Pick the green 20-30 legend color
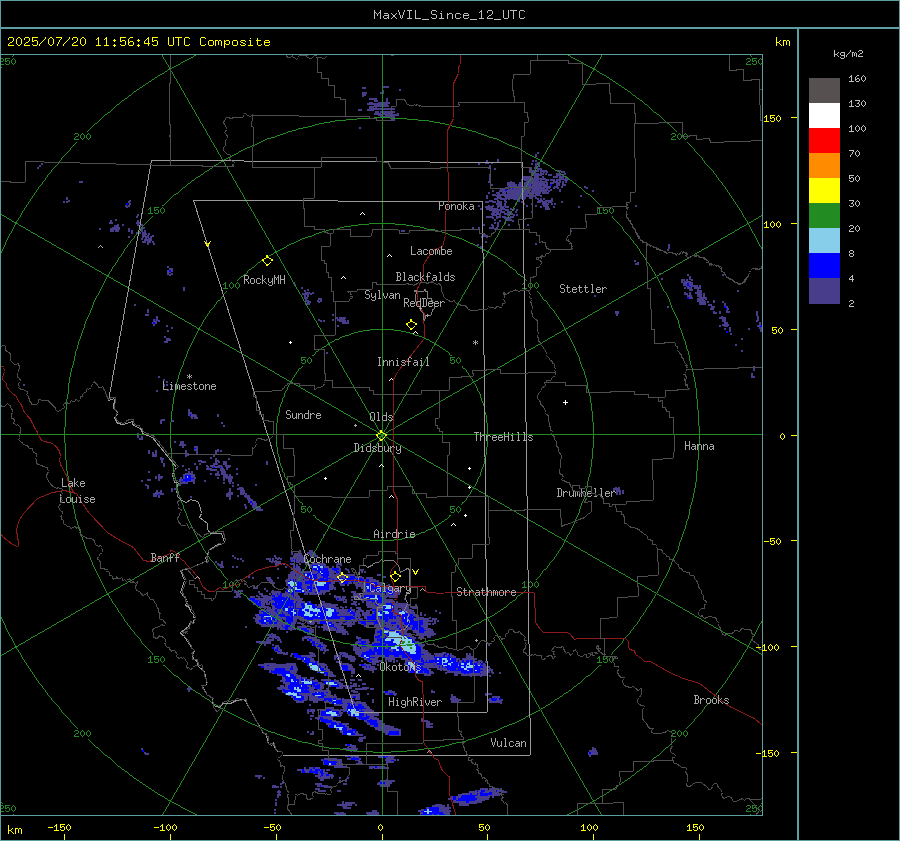Viewport: 900px width, 841px height. [824, 216]
